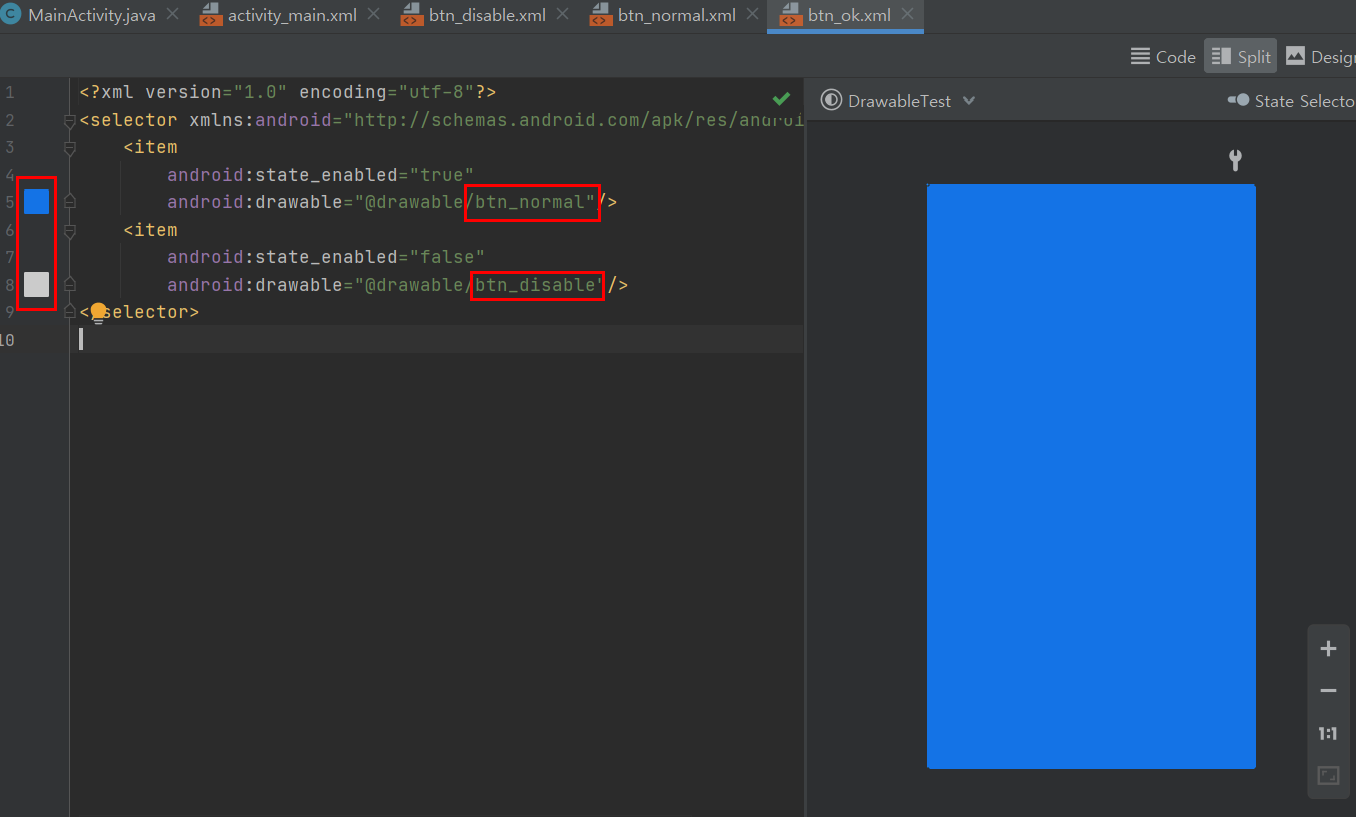The width and height of the screenshot is (1356, 817).
Task: Click the wrench icon above the preview
Action: point(1235,160)
